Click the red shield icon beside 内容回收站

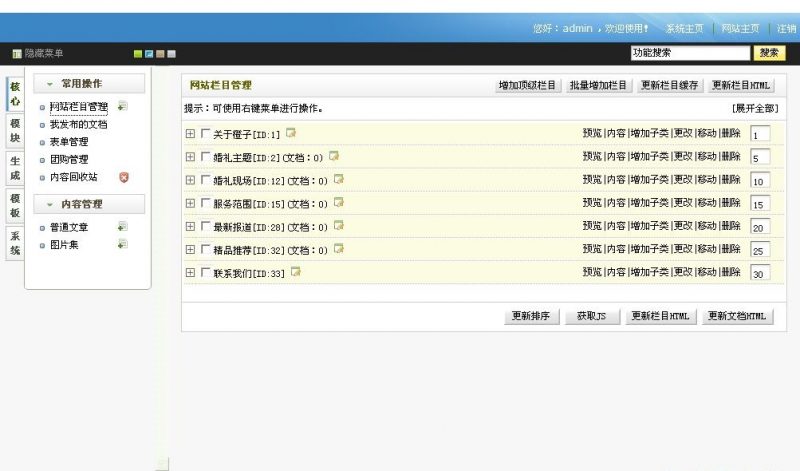pos(123,177)
